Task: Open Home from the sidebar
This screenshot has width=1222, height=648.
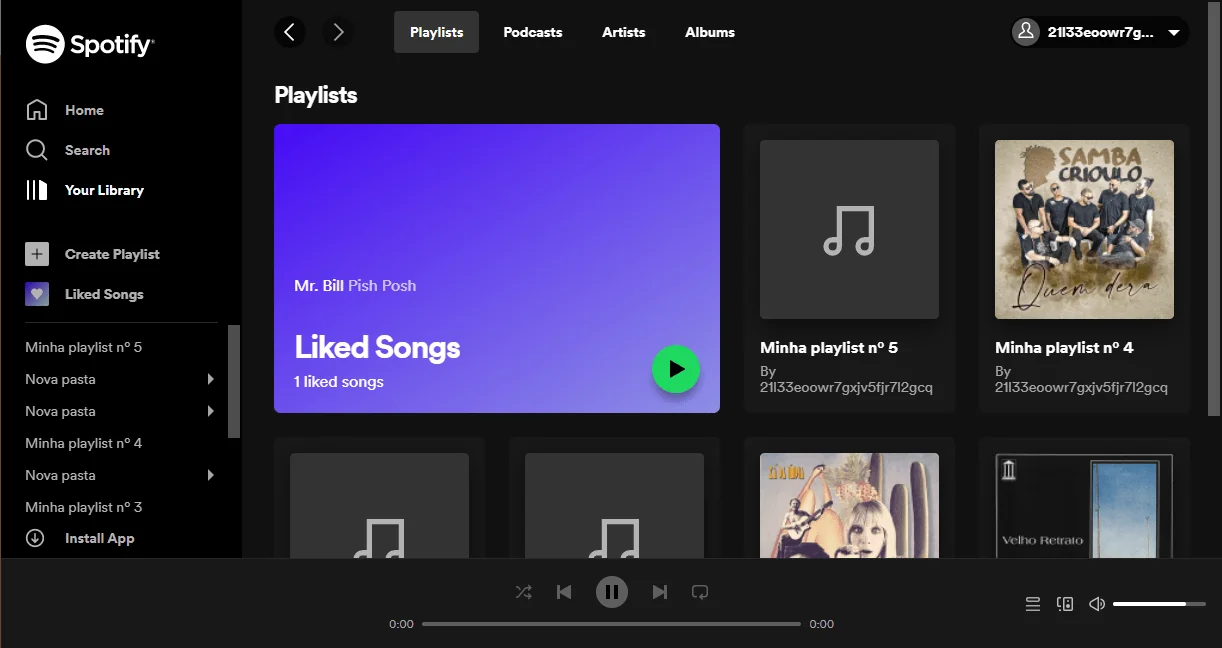Action: 65,110
